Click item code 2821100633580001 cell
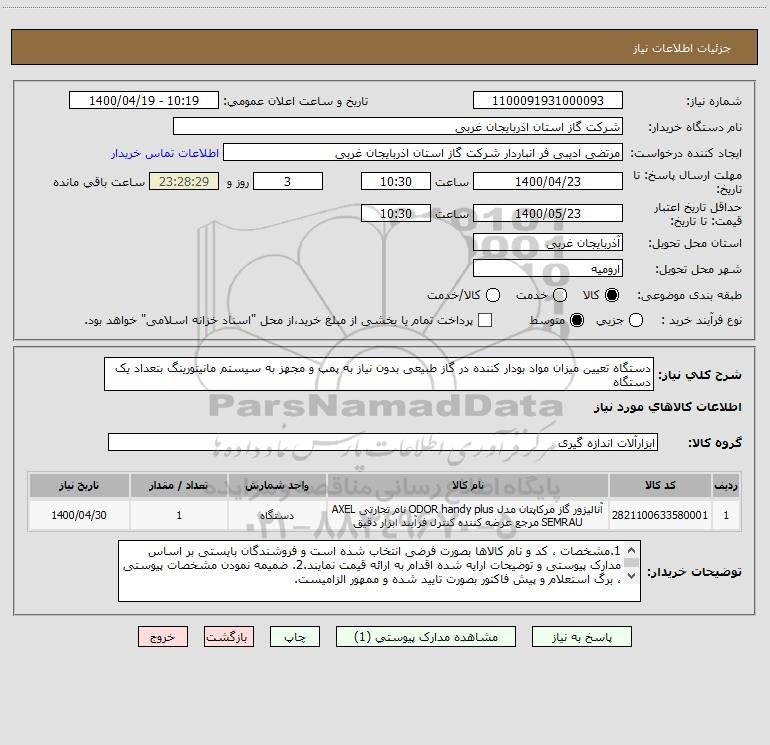The width and height of the screenshot is (770, 745). (660, 515)
